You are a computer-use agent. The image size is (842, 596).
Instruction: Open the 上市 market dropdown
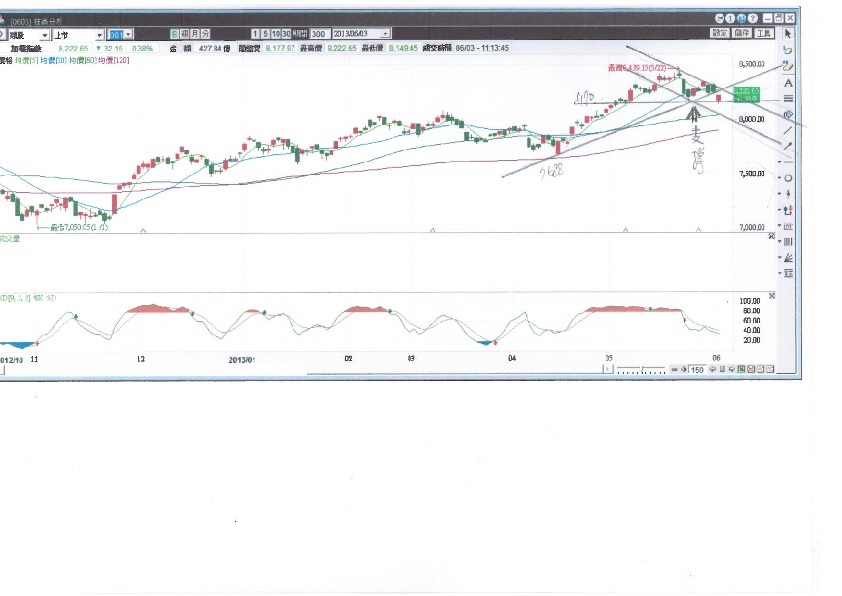pos(99,35)
